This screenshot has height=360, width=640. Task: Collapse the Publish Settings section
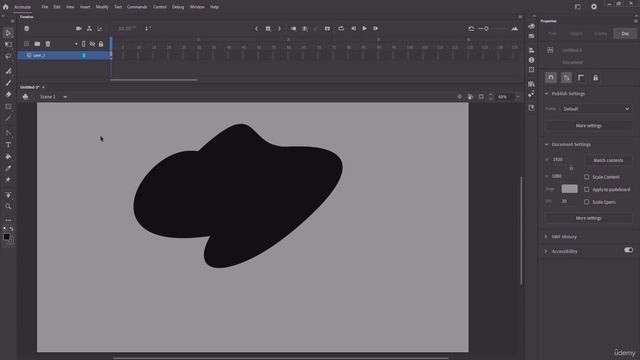click(x=547, y=93)
